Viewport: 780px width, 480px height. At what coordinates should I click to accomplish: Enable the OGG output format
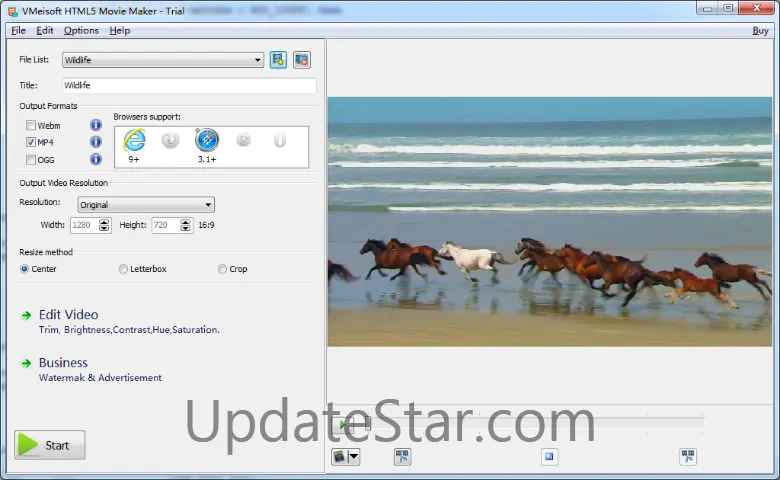(31, 160)
